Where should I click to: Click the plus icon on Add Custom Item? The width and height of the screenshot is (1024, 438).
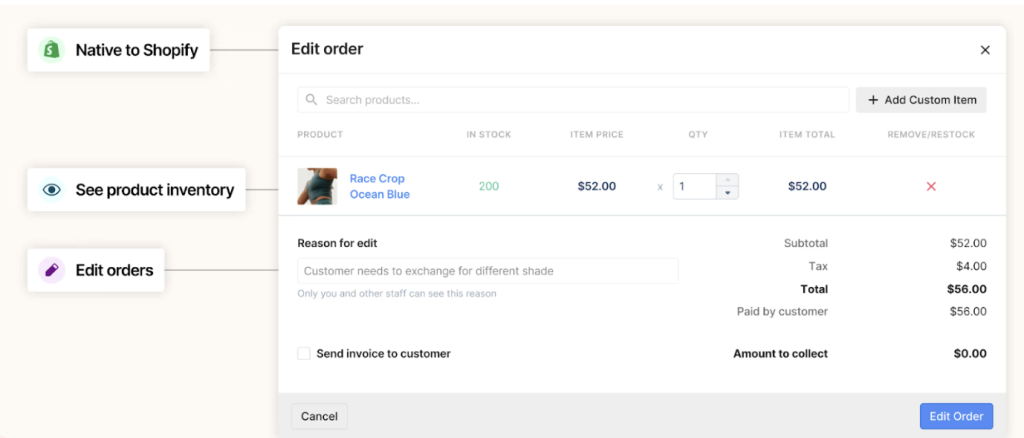(873, 100)
